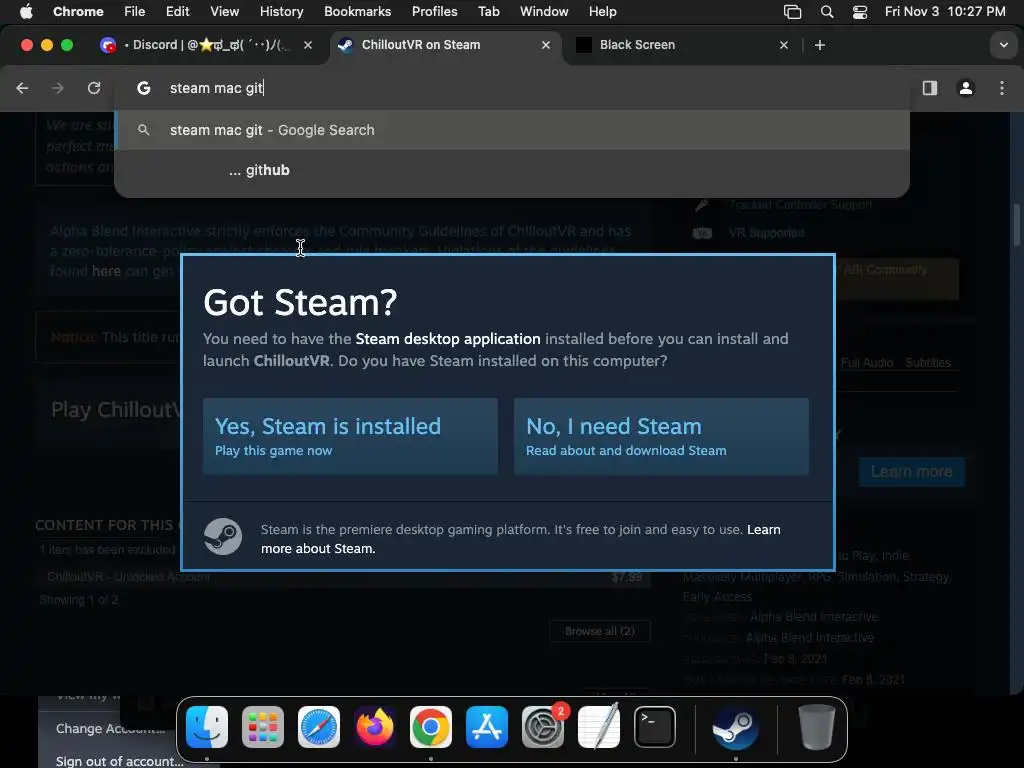Open the Trash in the dock
Image resolution: width=1024 pixels, height=768 pixels.
click(x=816, y=727)
